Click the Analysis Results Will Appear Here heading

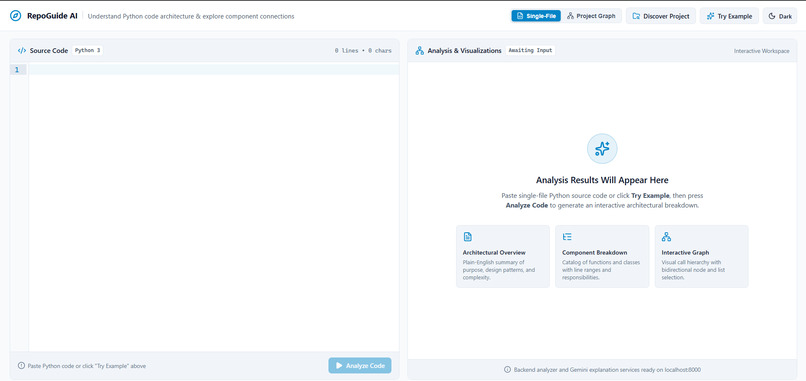tap(602, 180)
